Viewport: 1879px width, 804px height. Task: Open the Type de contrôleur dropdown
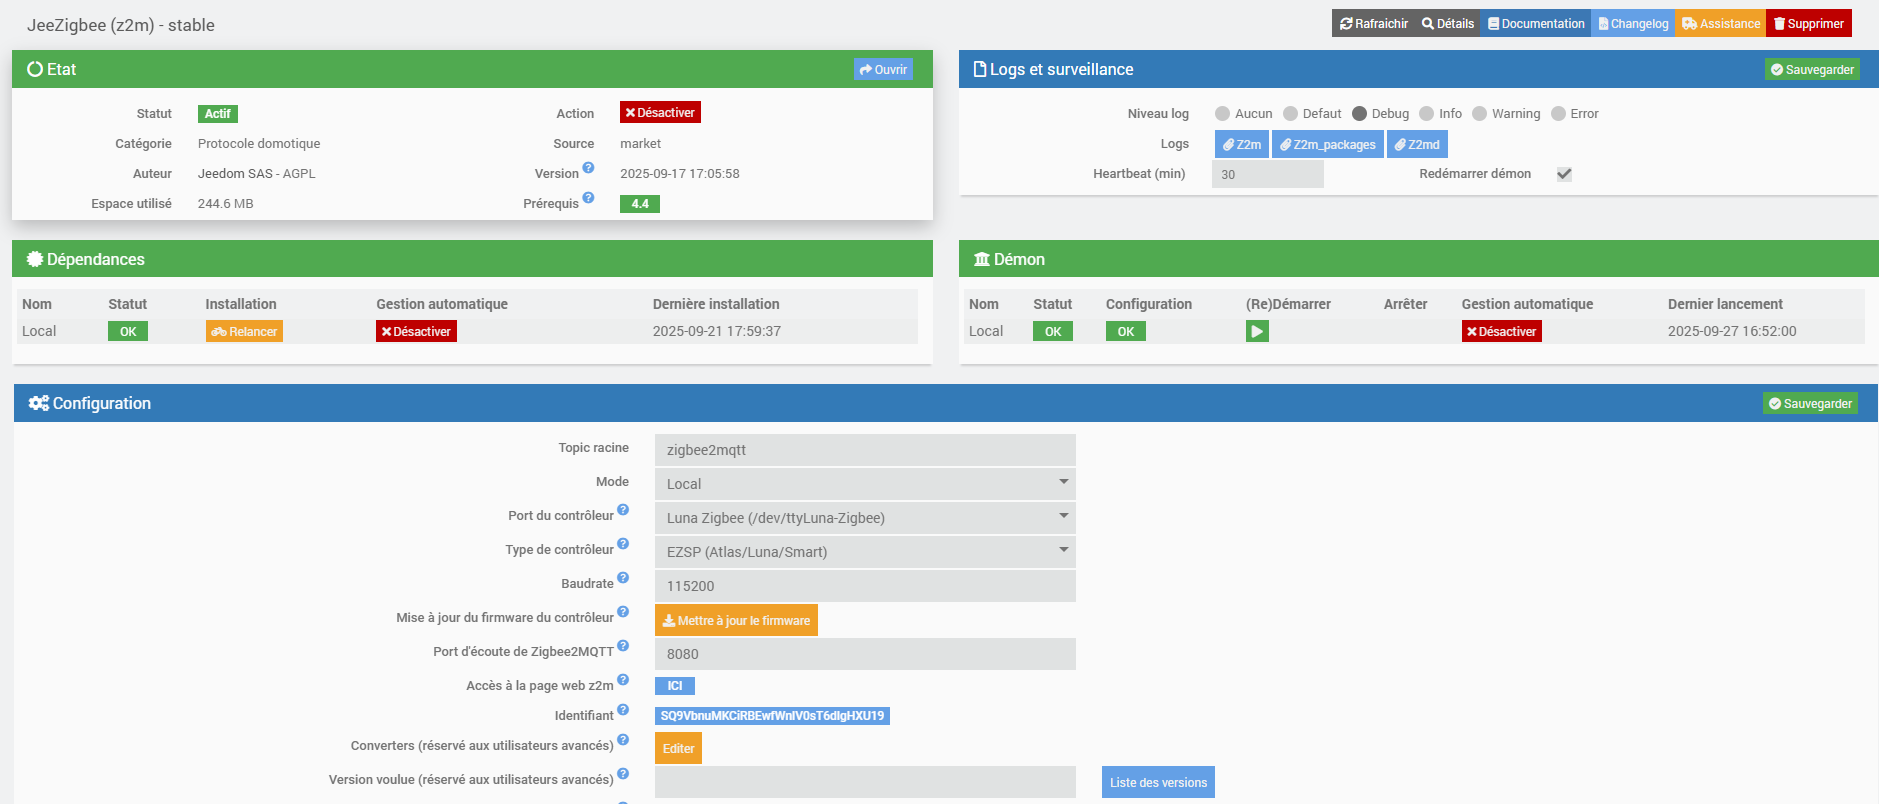[x=865, y=552]
